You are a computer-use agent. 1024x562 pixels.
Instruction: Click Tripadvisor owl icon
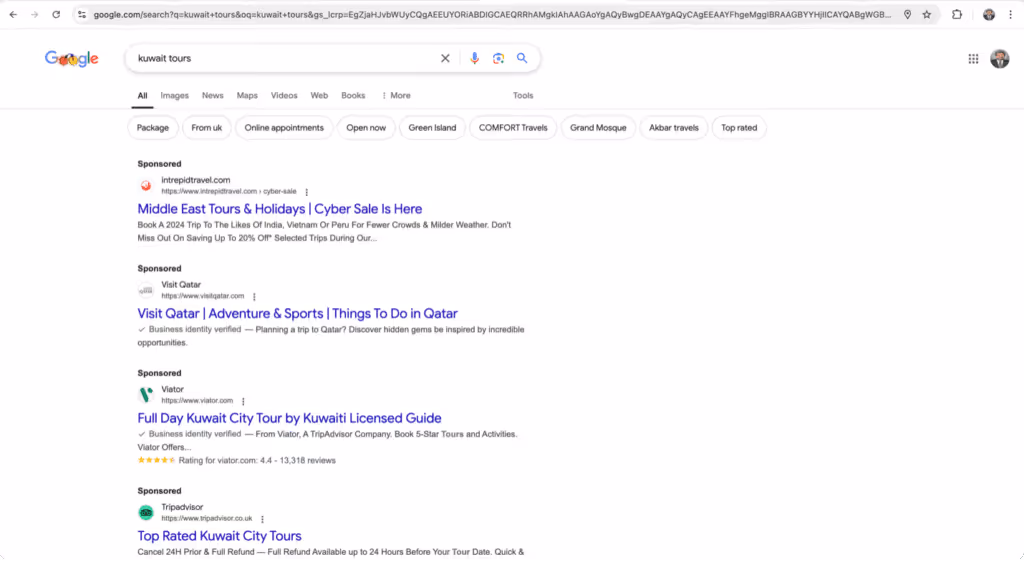(x=146, y=512)
